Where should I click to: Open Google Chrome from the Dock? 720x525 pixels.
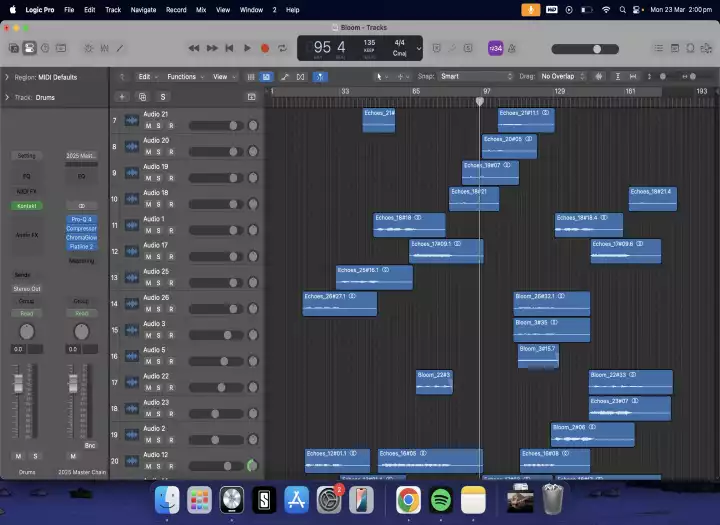(x=408, y=500)
